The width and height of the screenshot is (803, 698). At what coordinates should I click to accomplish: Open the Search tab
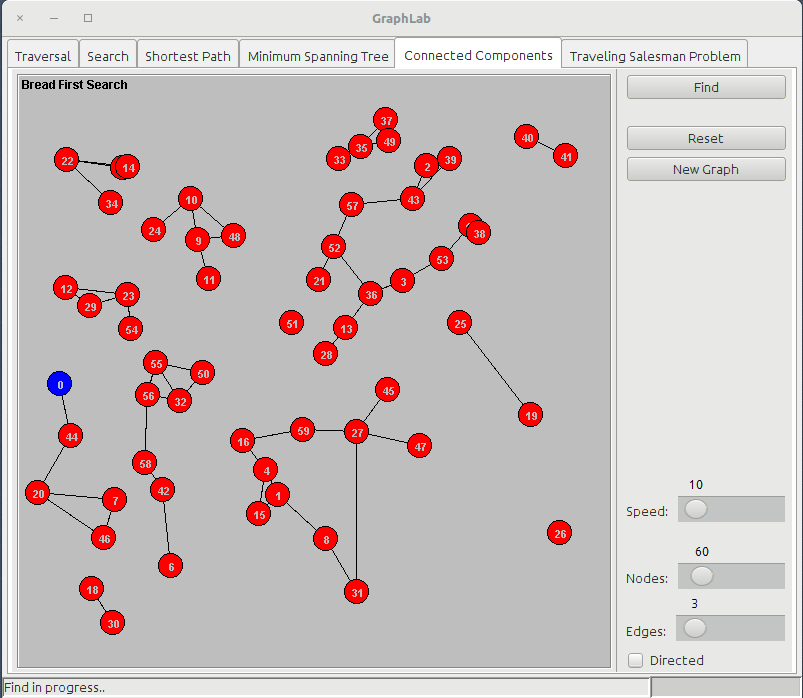[108, 55]
